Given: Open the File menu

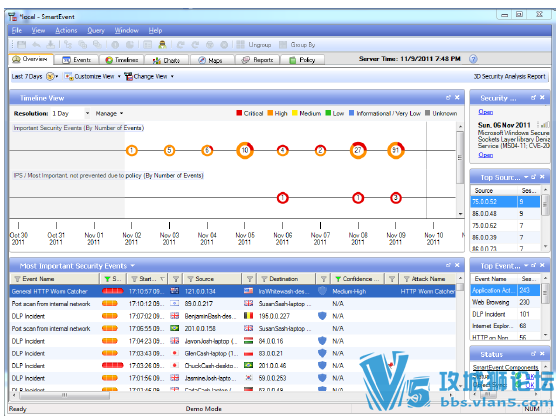Looking at the screenshot, I should click(x=16, y=31).
